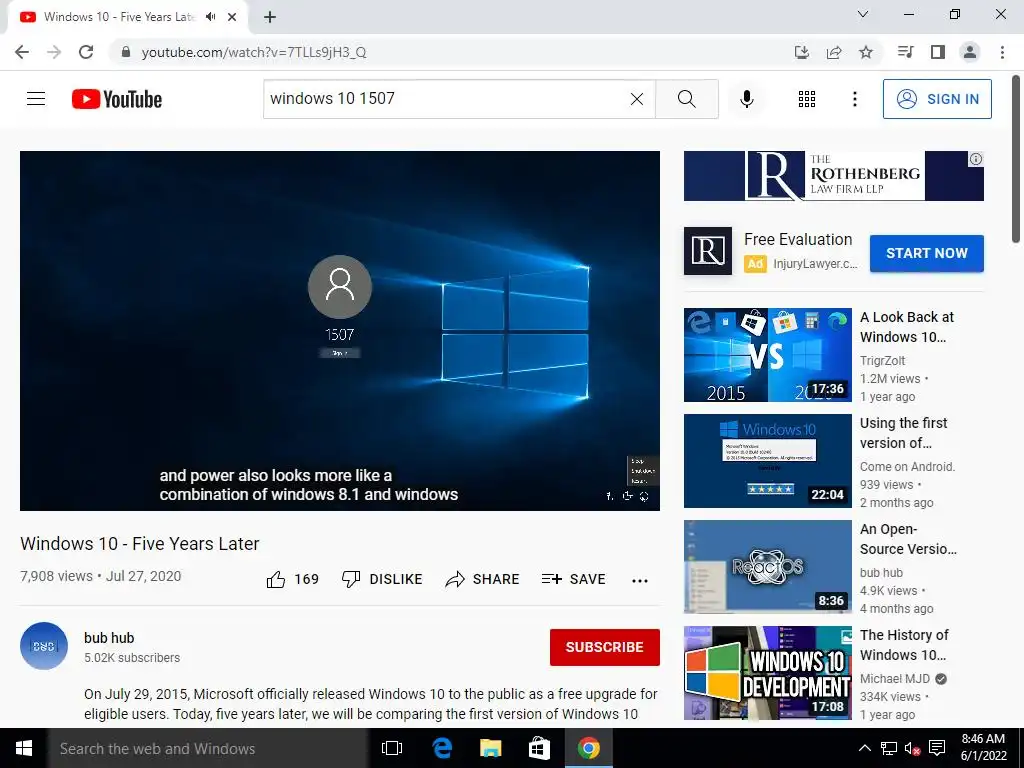Open the tab search chevron
Viewport: 1024px width, 768px height.
pyautogui.click(x=863, y=14)
